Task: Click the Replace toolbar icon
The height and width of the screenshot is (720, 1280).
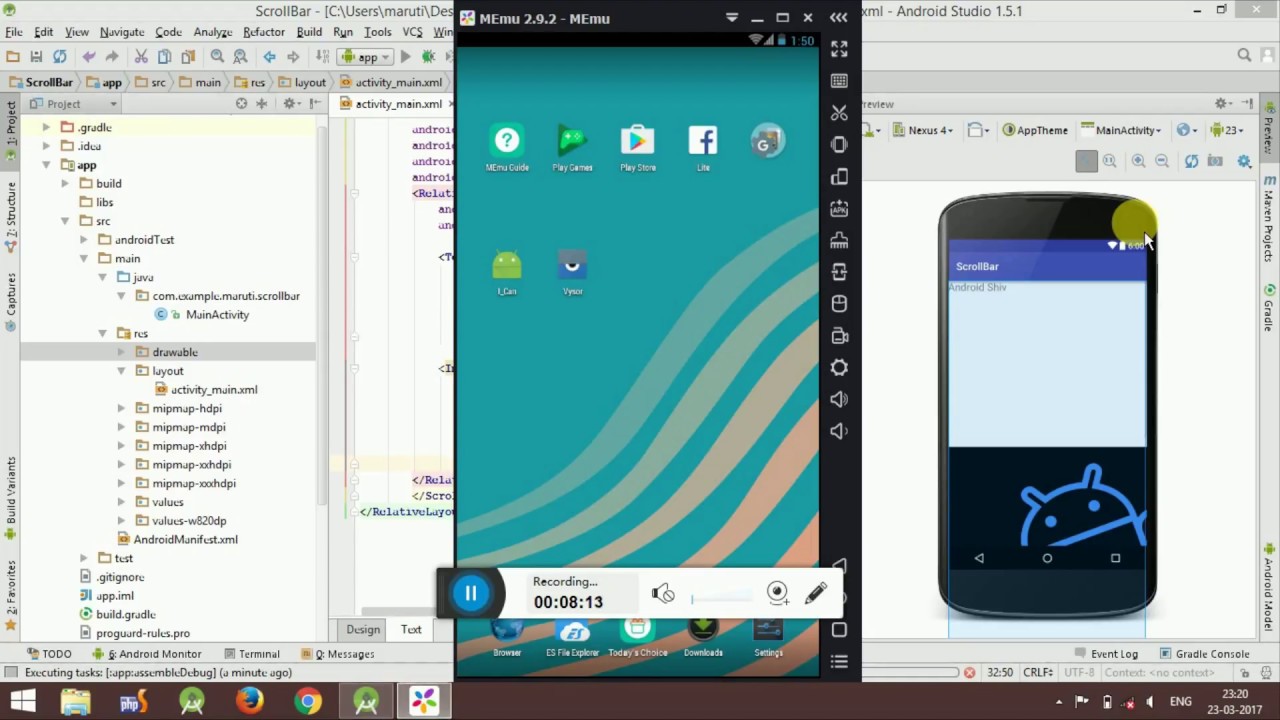Action: [x=240, y=57]
